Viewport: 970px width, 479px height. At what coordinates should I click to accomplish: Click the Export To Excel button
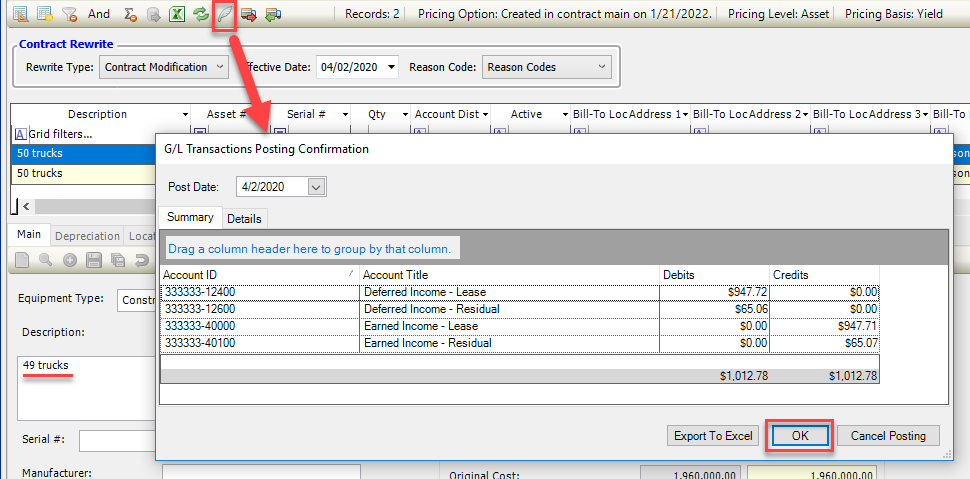[712, 435]
